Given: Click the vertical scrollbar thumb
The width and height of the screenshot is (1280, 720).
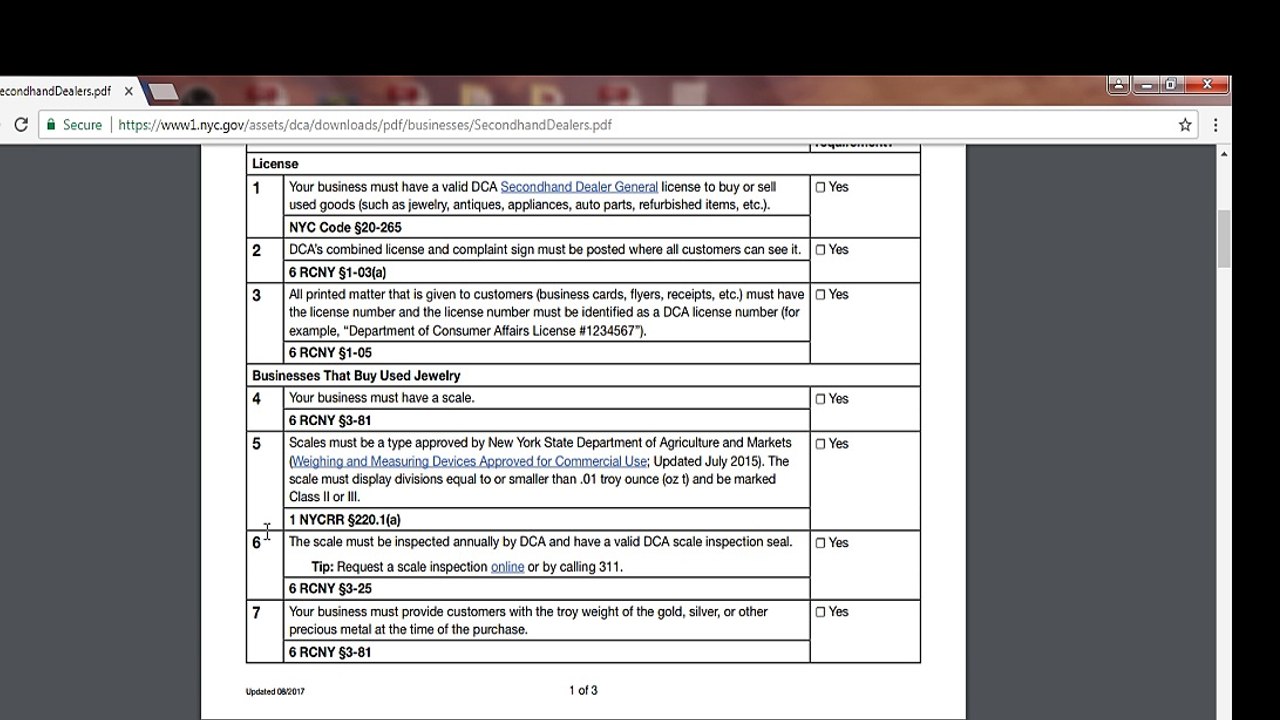Looking at the screenshot, I should tap(1224, 240).
